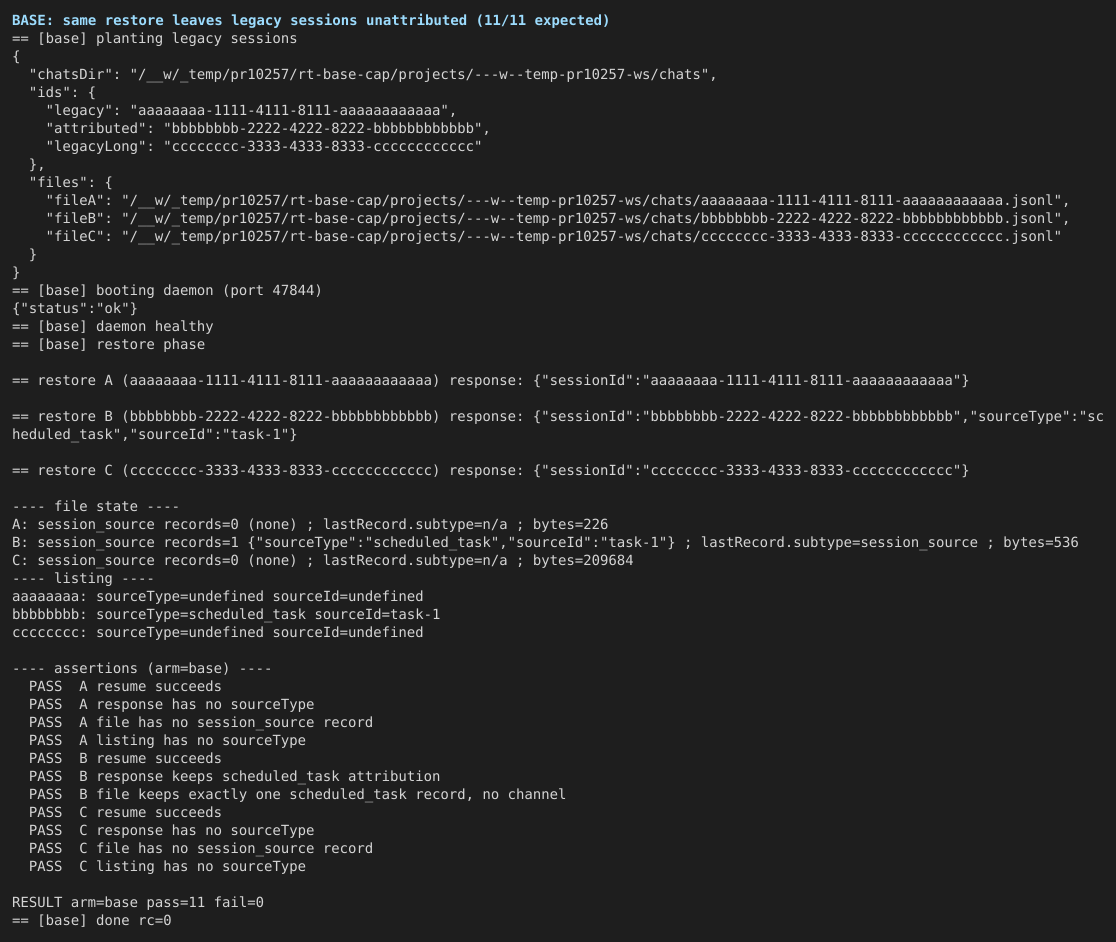Click the restore B response line
Screen dimensions: 1116x942
pos(558,425)
